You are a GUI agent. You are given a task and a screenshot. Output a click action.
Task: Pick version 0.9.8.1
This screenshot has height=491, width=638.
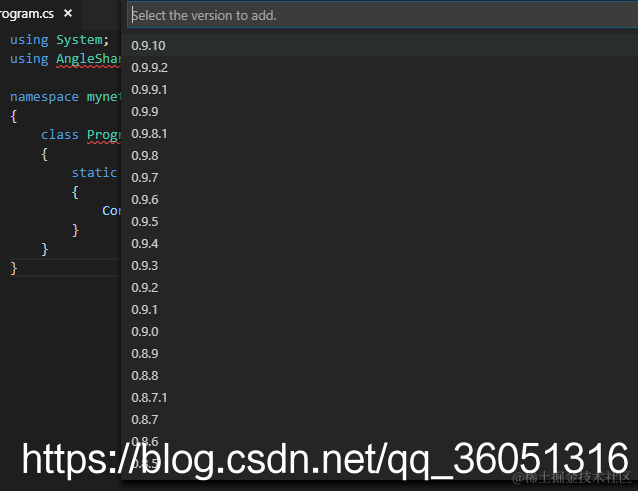(x=380, y=133)
